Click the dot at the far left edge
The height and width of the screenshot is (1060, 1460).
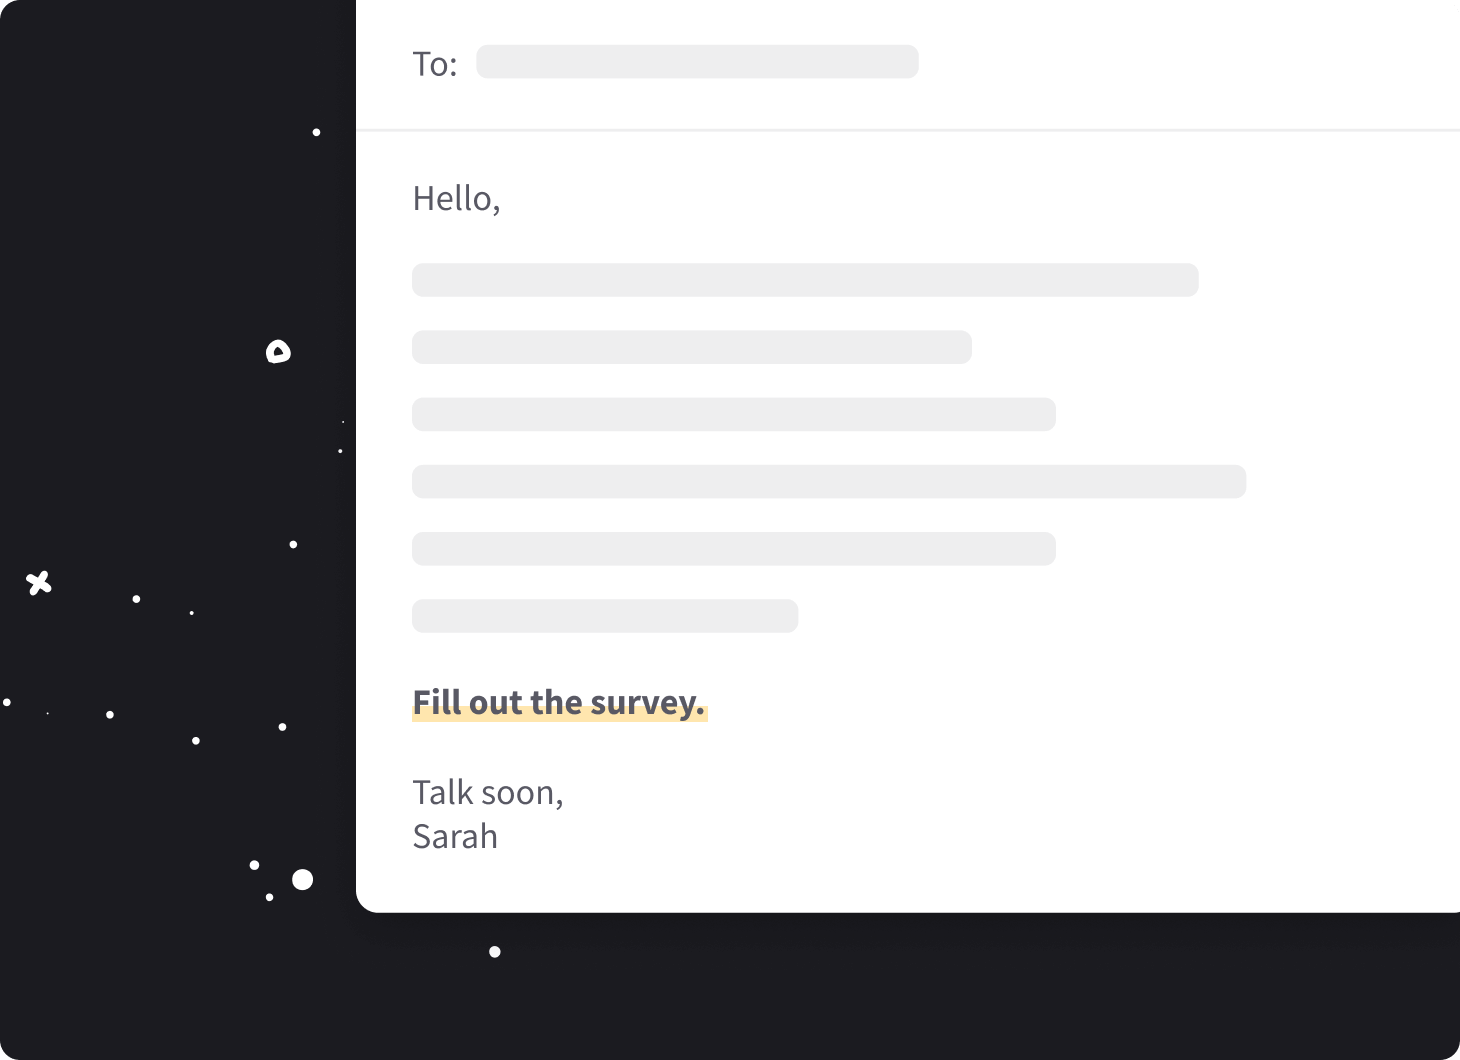tap(7, 702)
